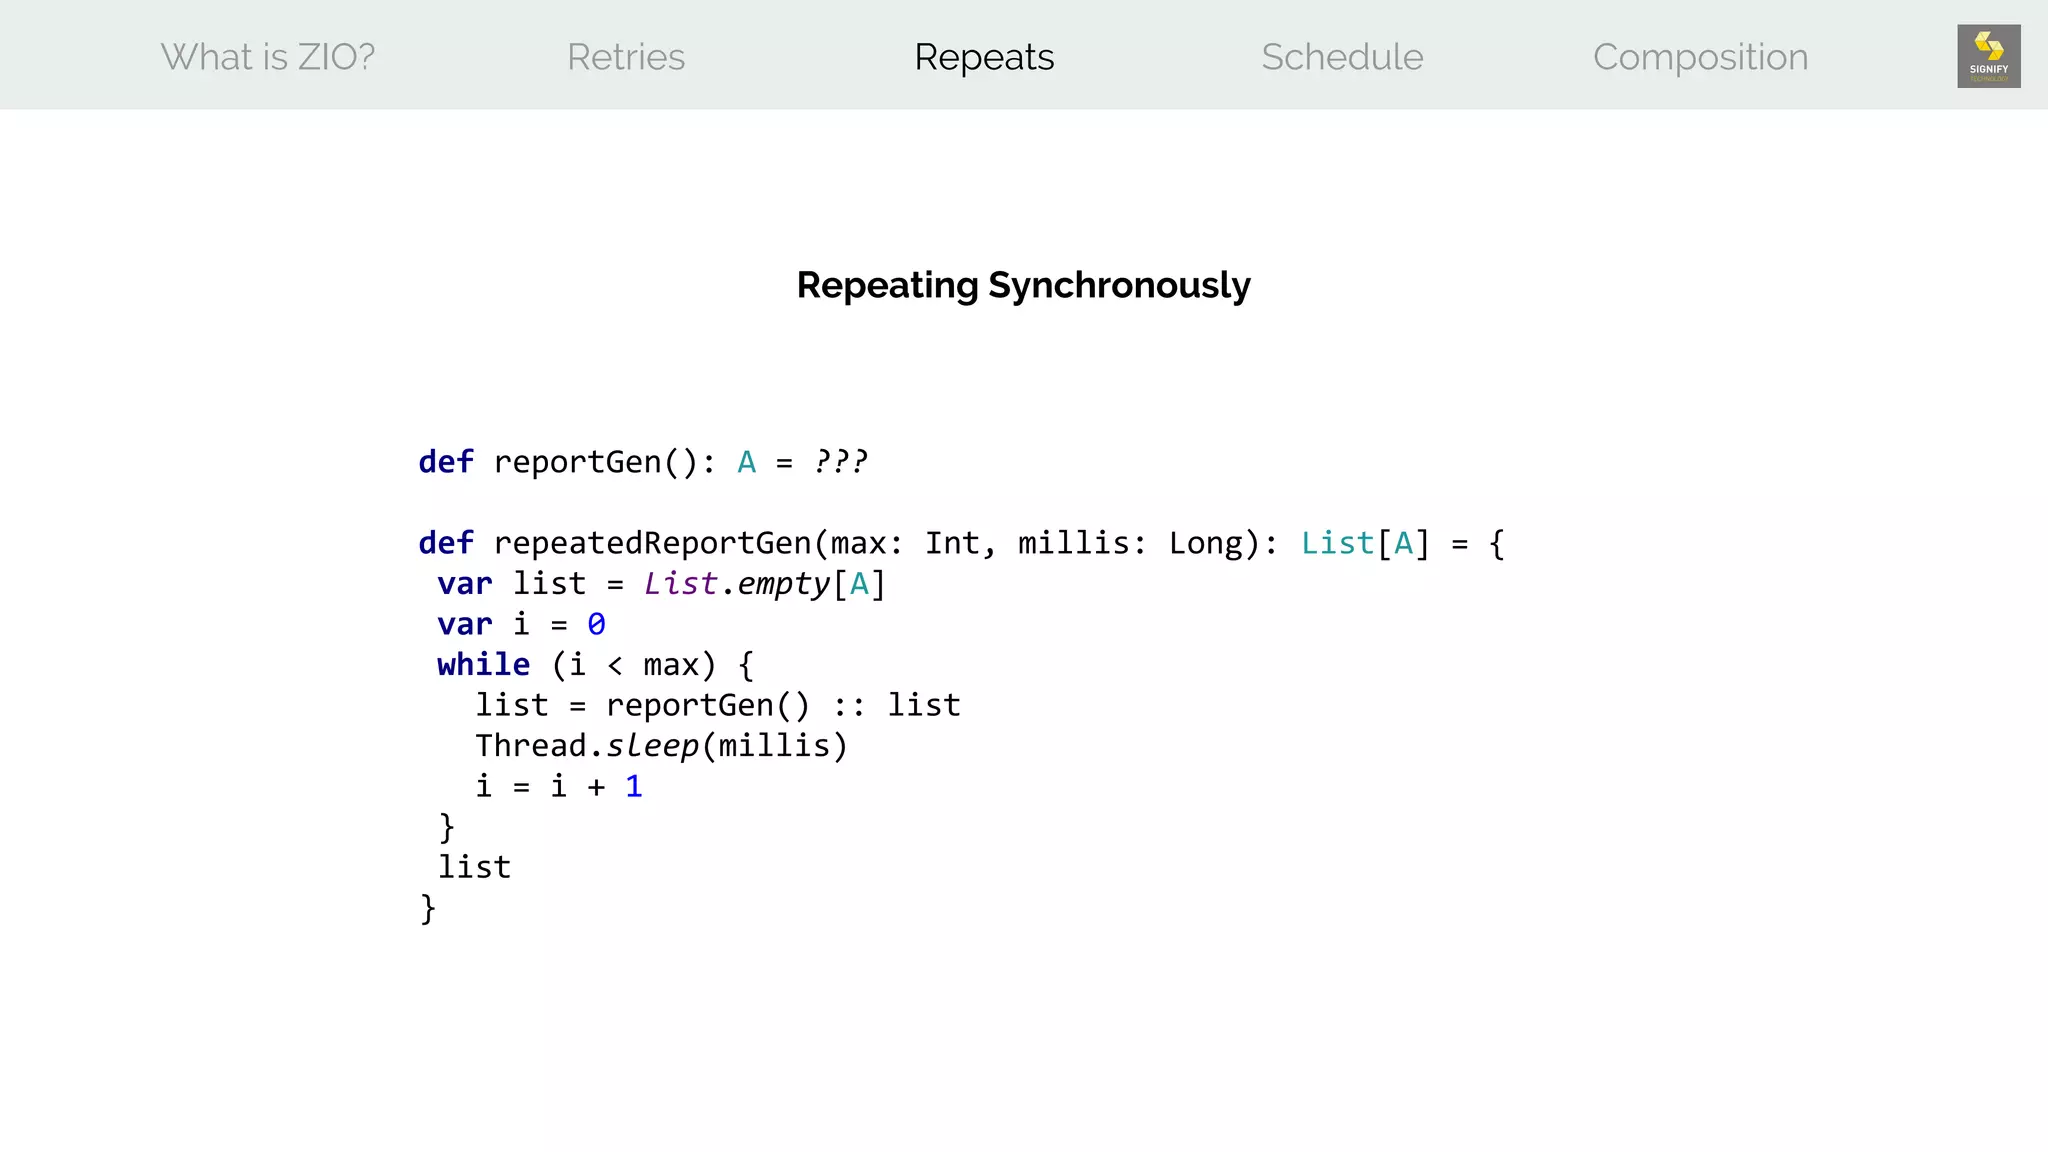
Task: Click the "max: Int" parameter text
Action: (x=906, y=543)
